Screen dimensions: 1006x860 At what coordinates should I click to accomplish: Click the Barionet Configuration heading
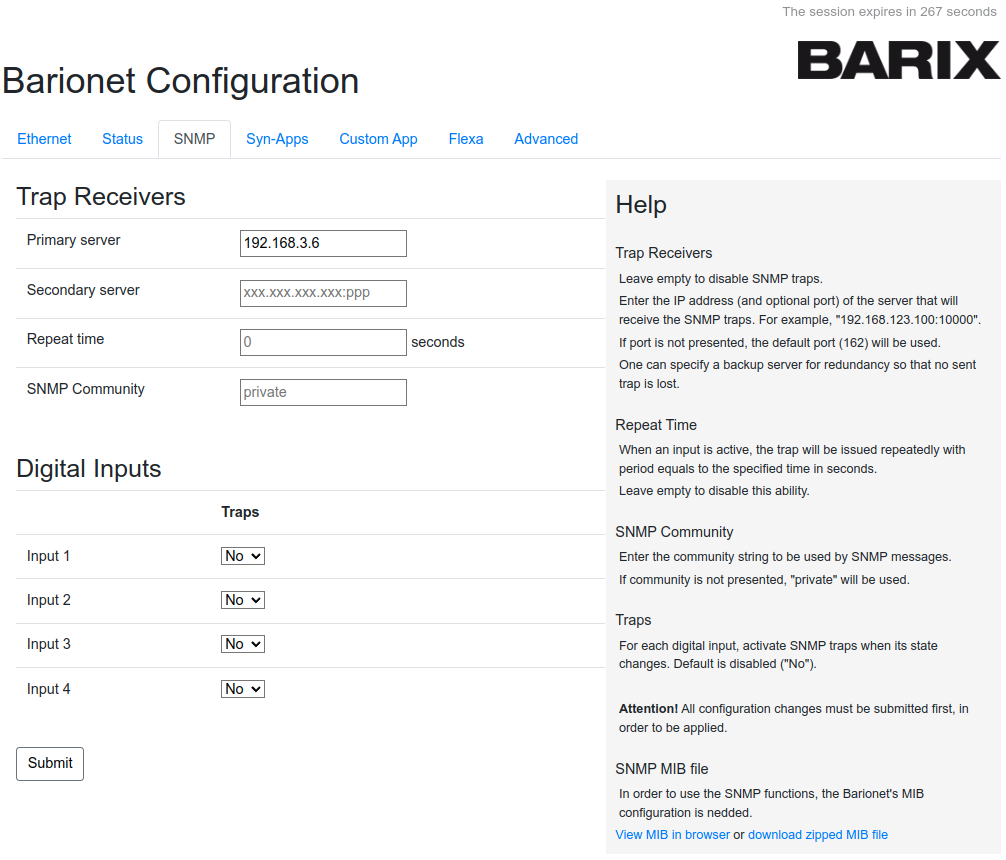point(180,81)
